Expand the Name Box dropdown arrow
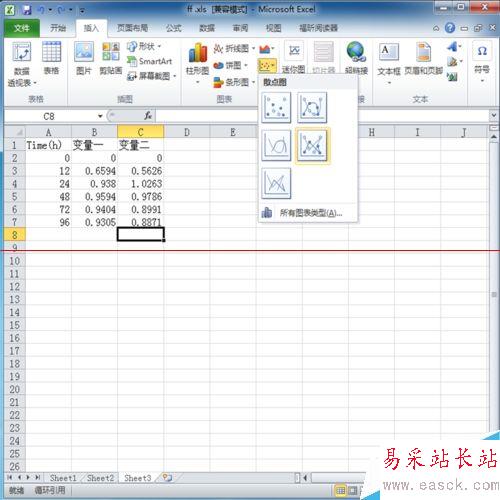 100,116
